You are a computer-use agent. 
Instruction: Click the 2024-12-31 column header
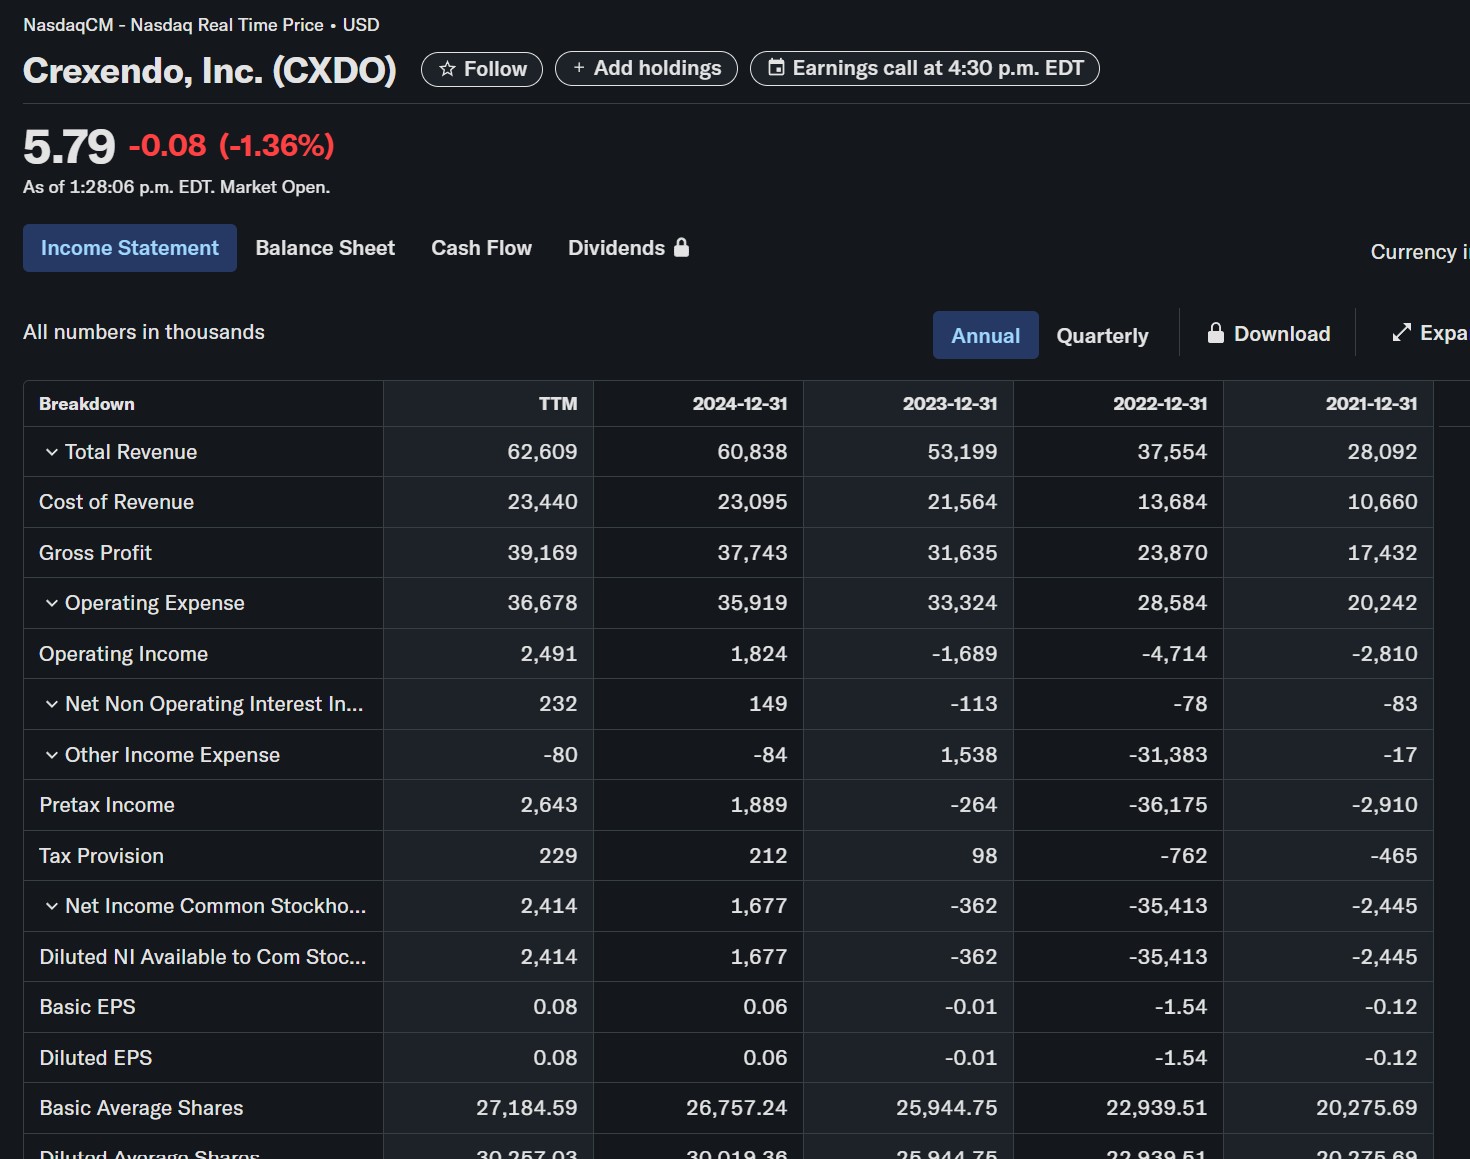pos(740,404)
